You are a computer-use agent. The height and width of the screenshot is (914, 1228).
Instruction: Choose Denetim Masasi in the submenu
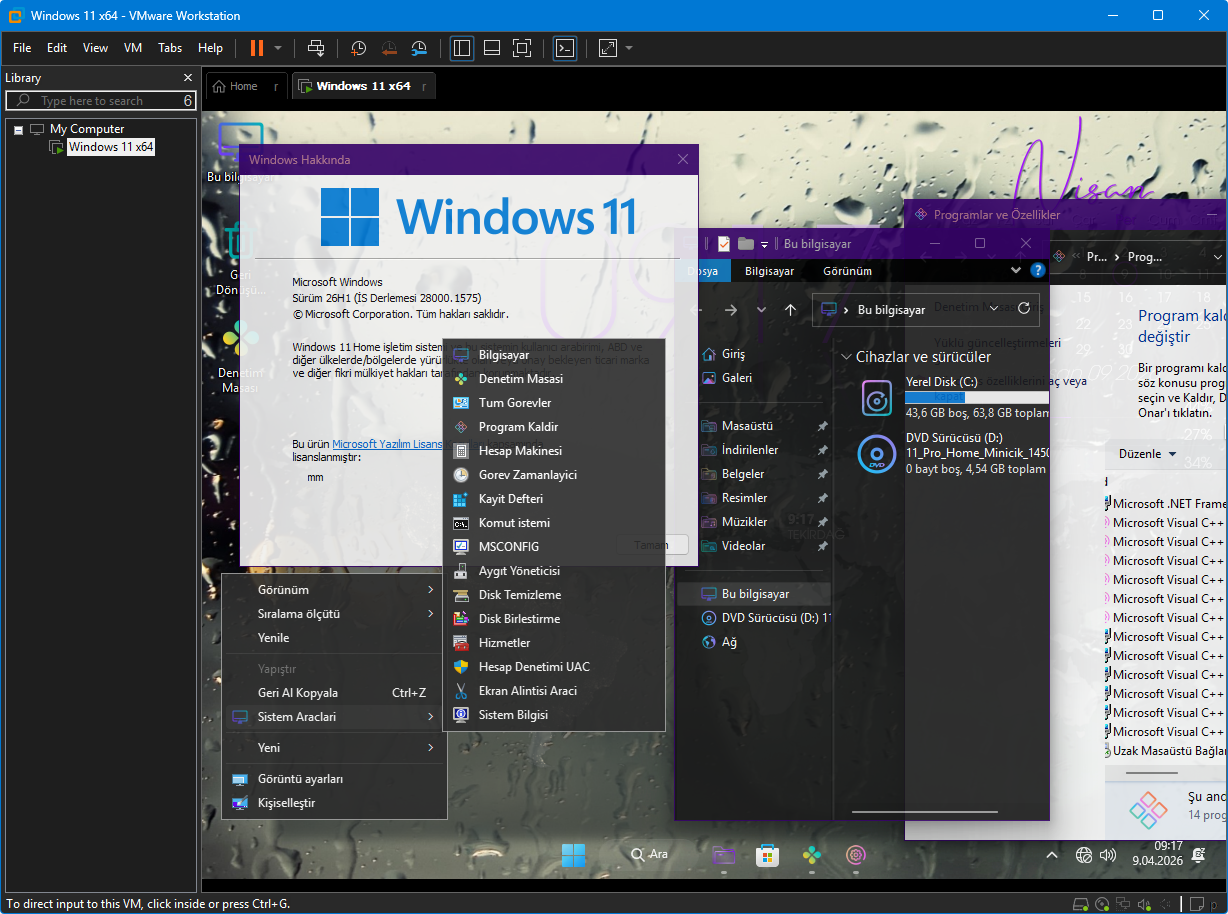point(554,379)
